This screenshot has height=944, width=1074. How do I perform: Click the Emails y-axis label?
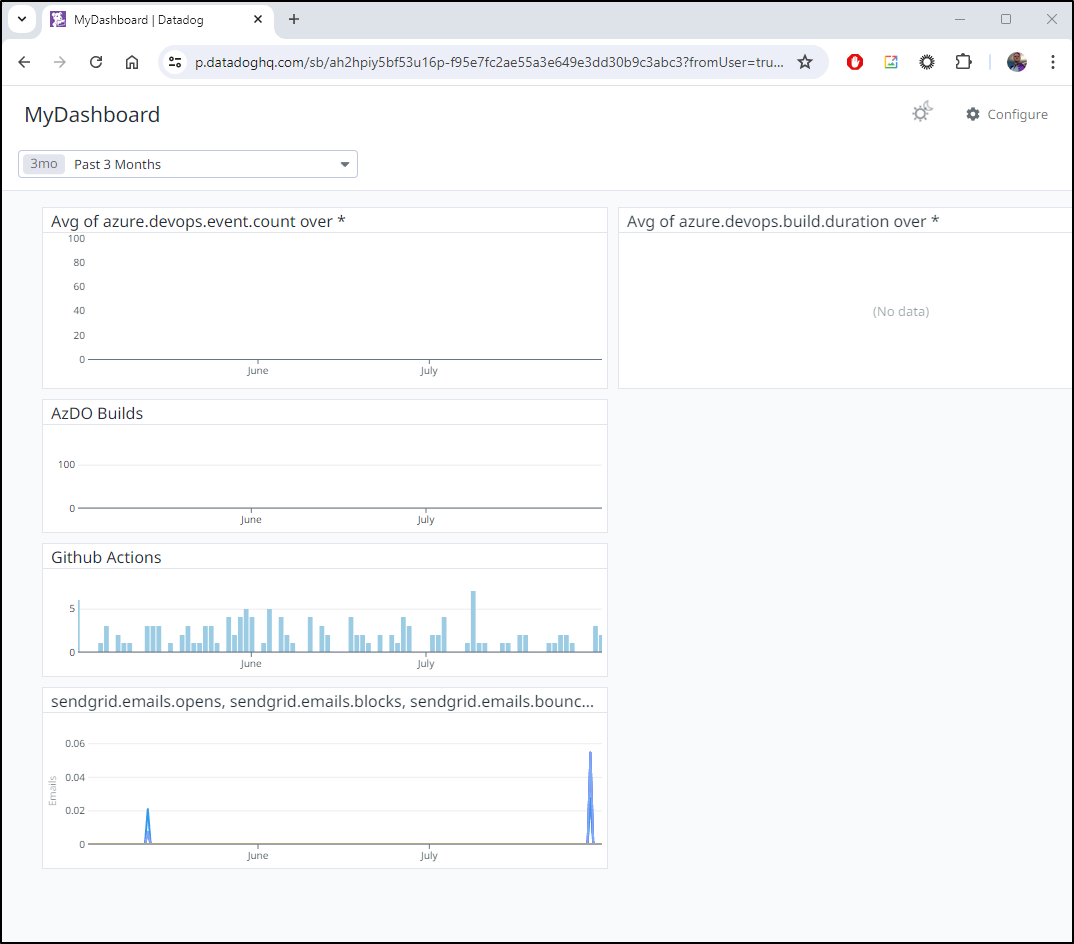click(53, 791)
